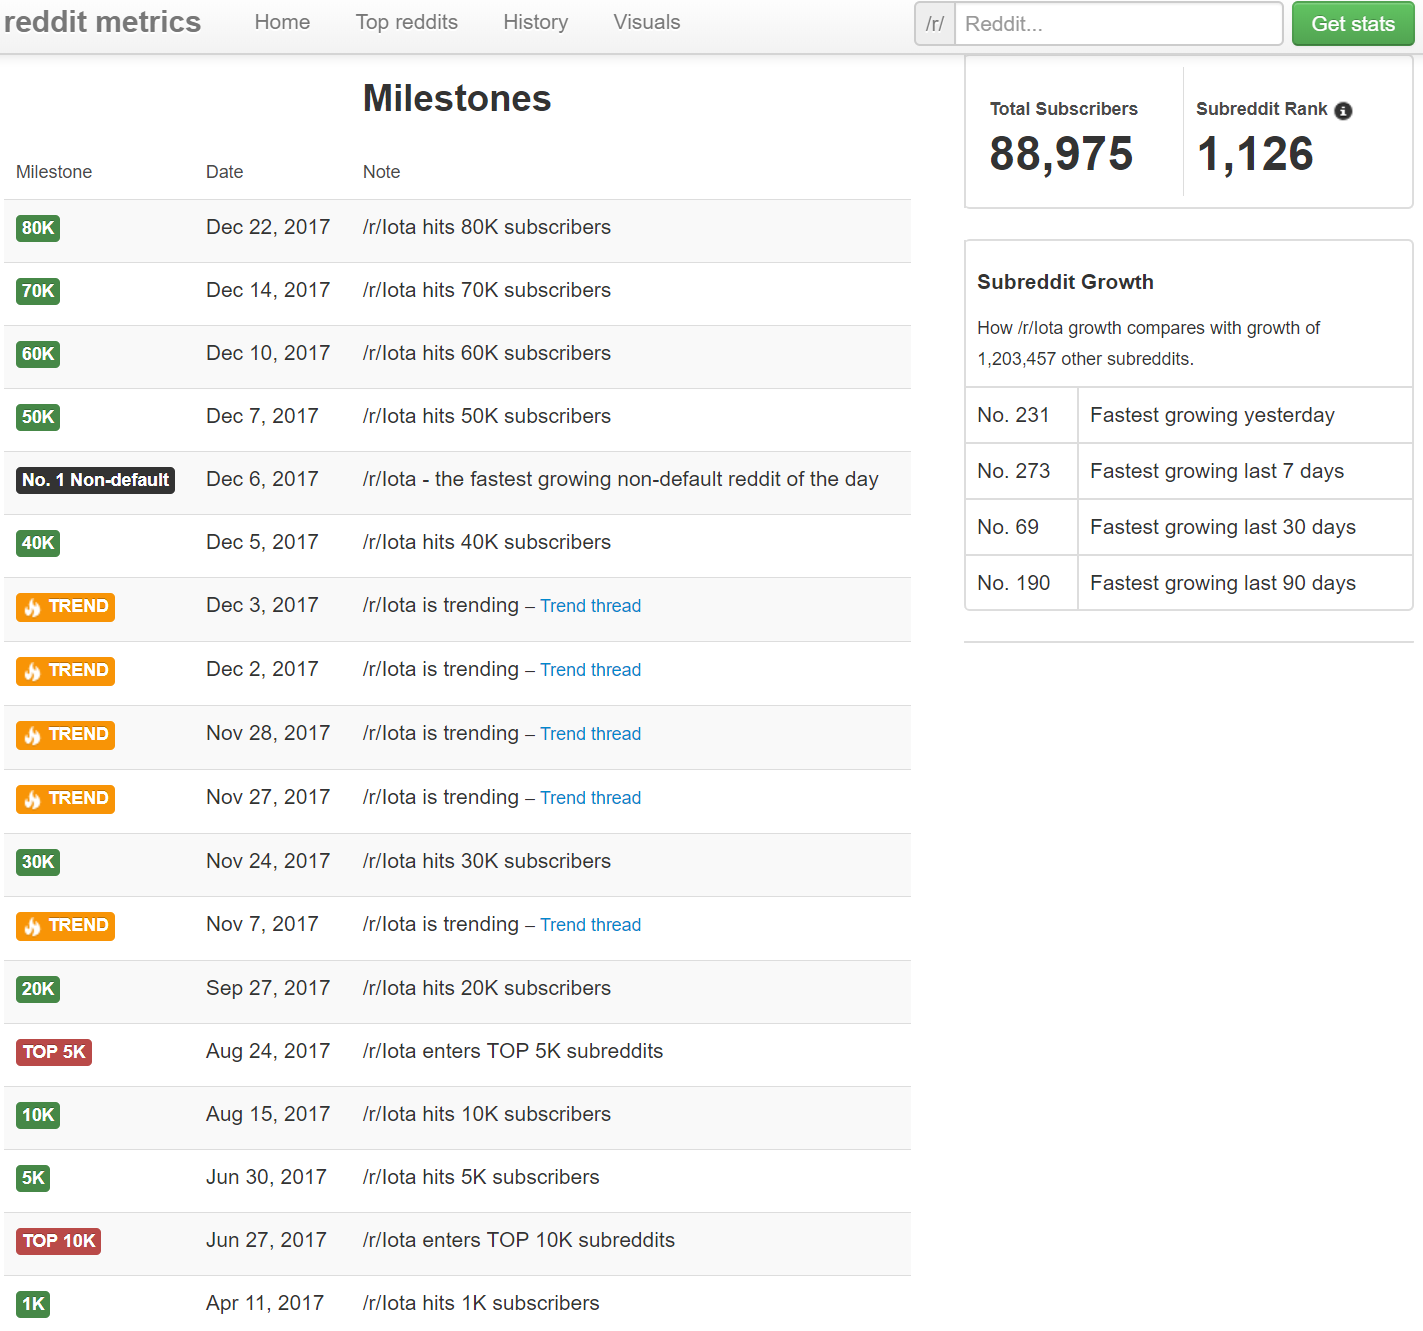
Task: Go to the History page
Action: [x=536, y=22]
